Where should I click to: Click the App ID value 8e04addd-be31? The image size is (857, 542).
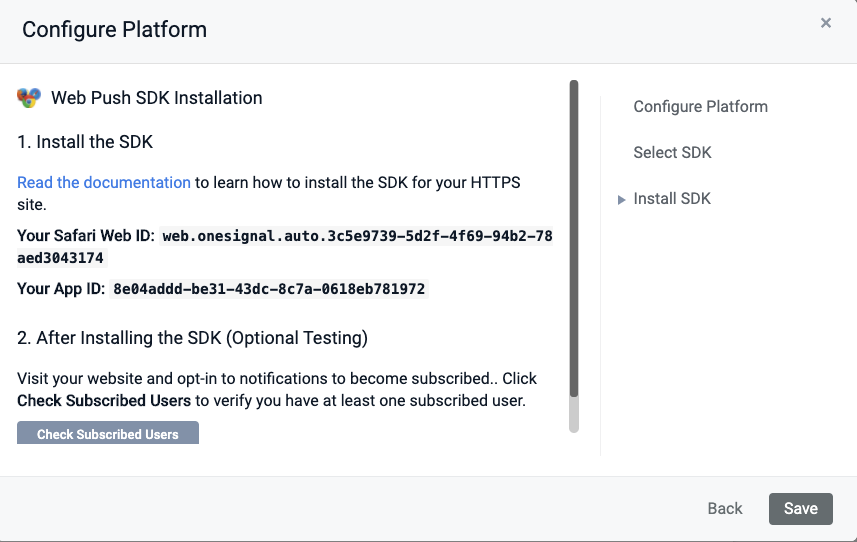(269, 288)
